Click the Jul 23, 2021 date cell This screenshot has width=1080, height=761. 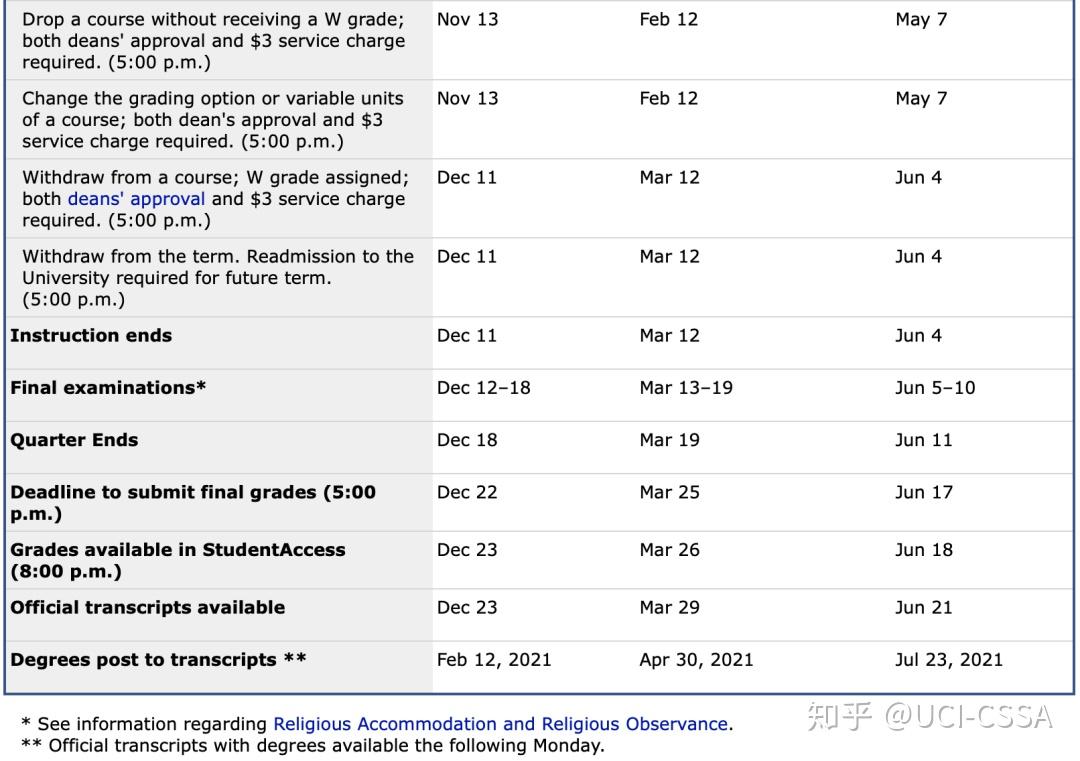[x=948, y=660]
